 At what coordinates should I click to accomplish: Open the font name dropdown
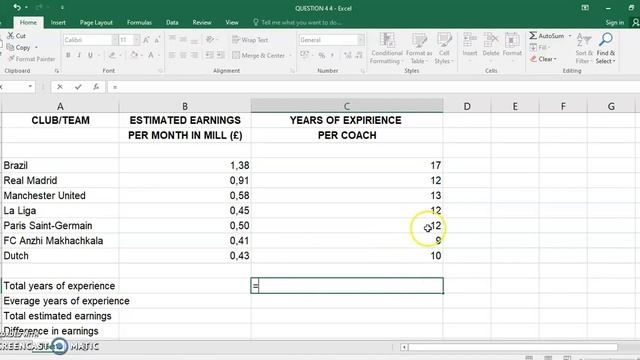(115, 40)
